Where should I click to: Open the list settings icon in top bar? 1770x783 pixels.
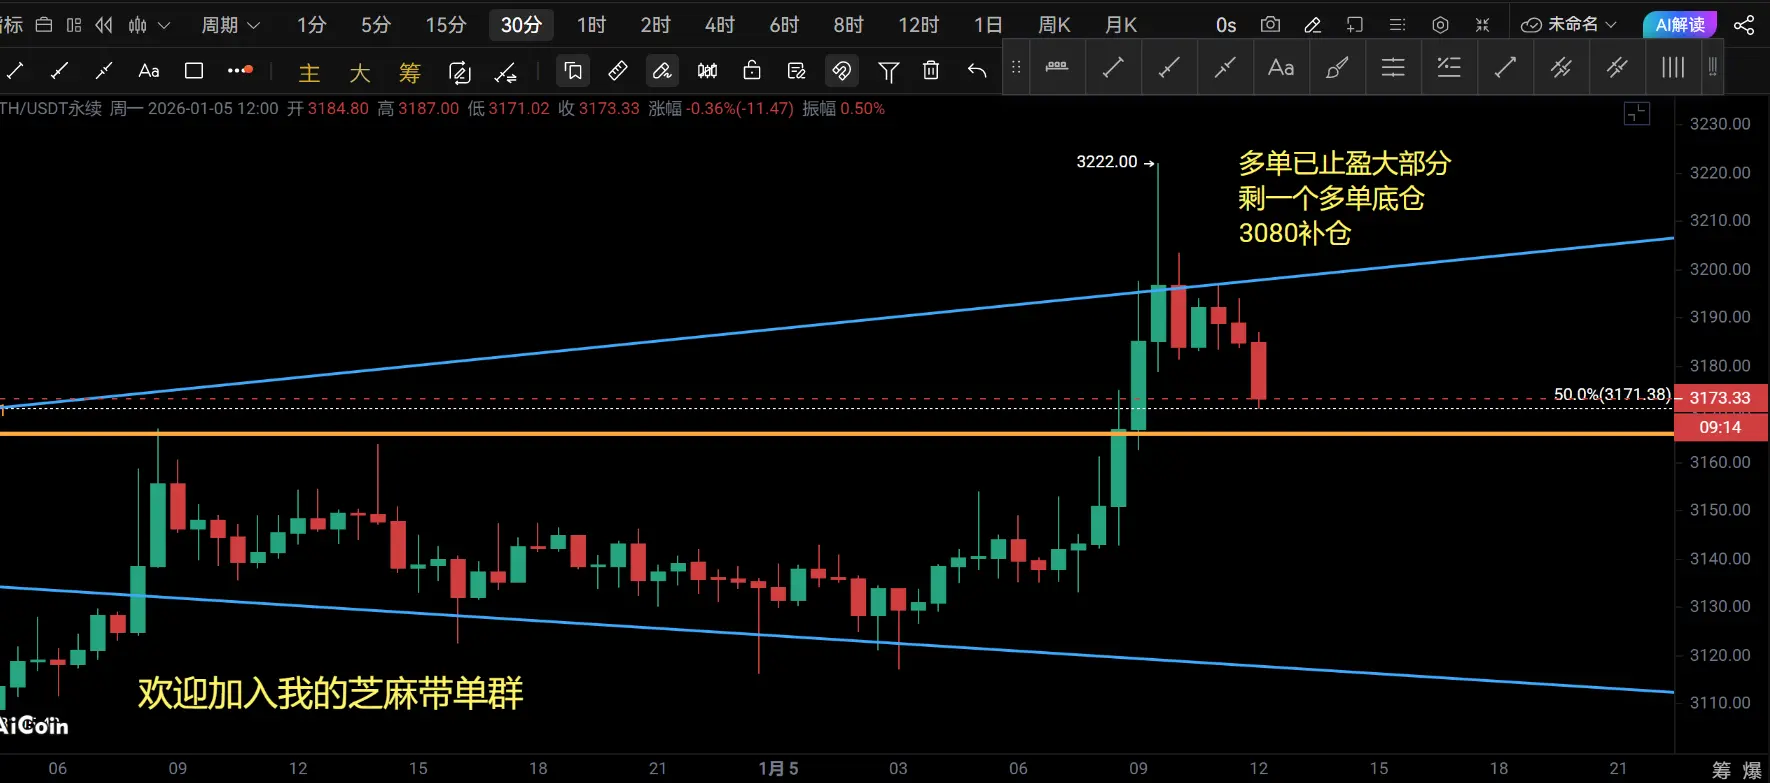tap(1398, 25)
